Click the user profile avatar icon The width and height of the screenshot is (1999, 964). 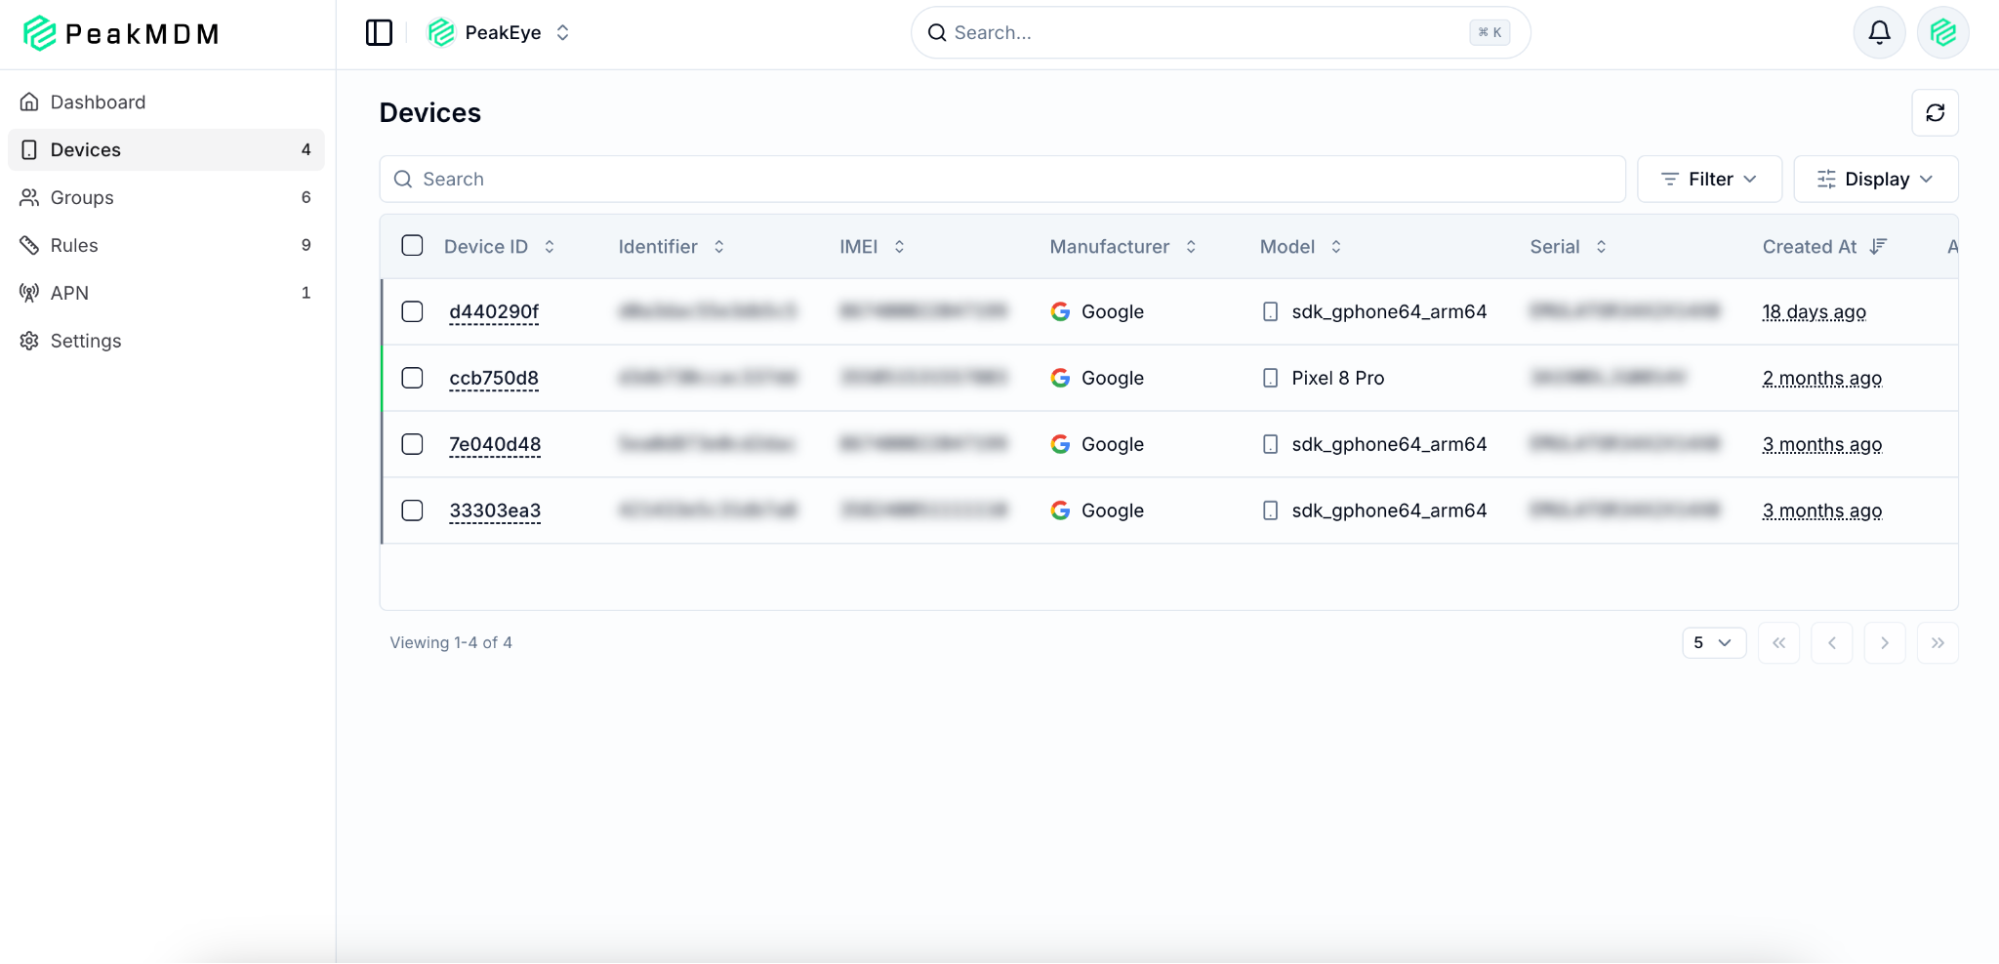(1942, 33)
